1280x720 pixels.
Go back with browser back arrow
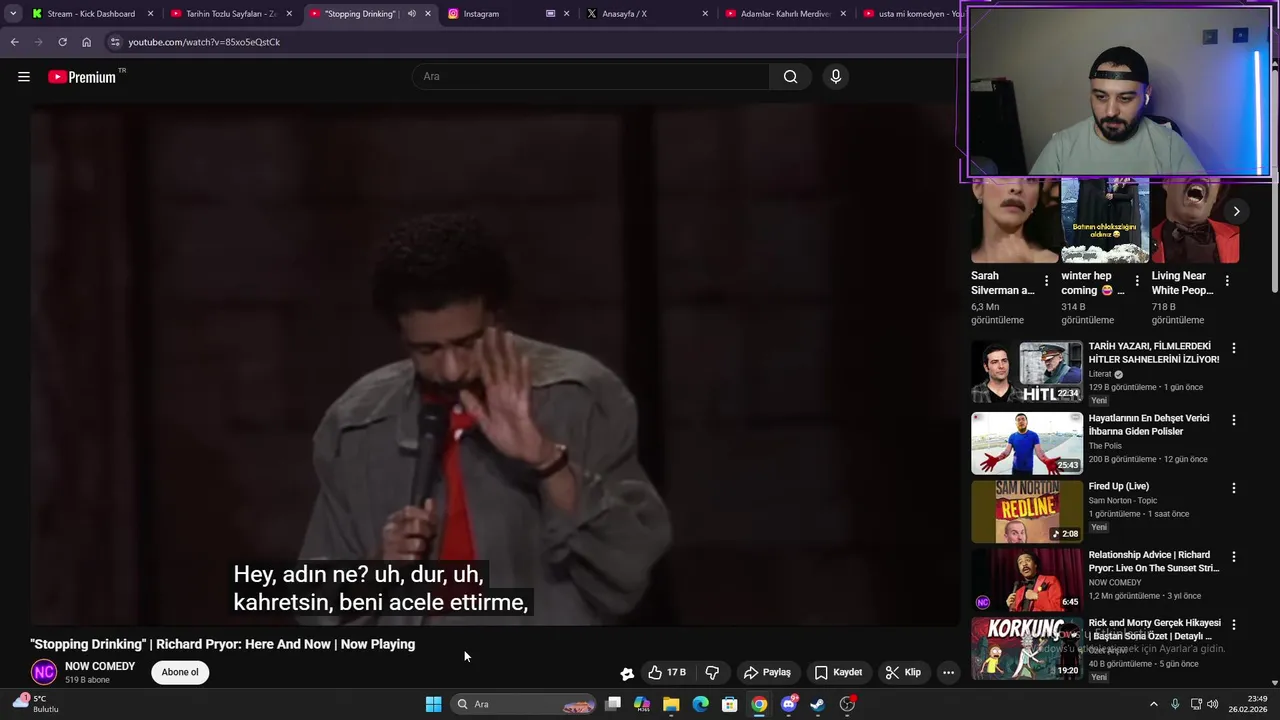[x=14, y=42]
